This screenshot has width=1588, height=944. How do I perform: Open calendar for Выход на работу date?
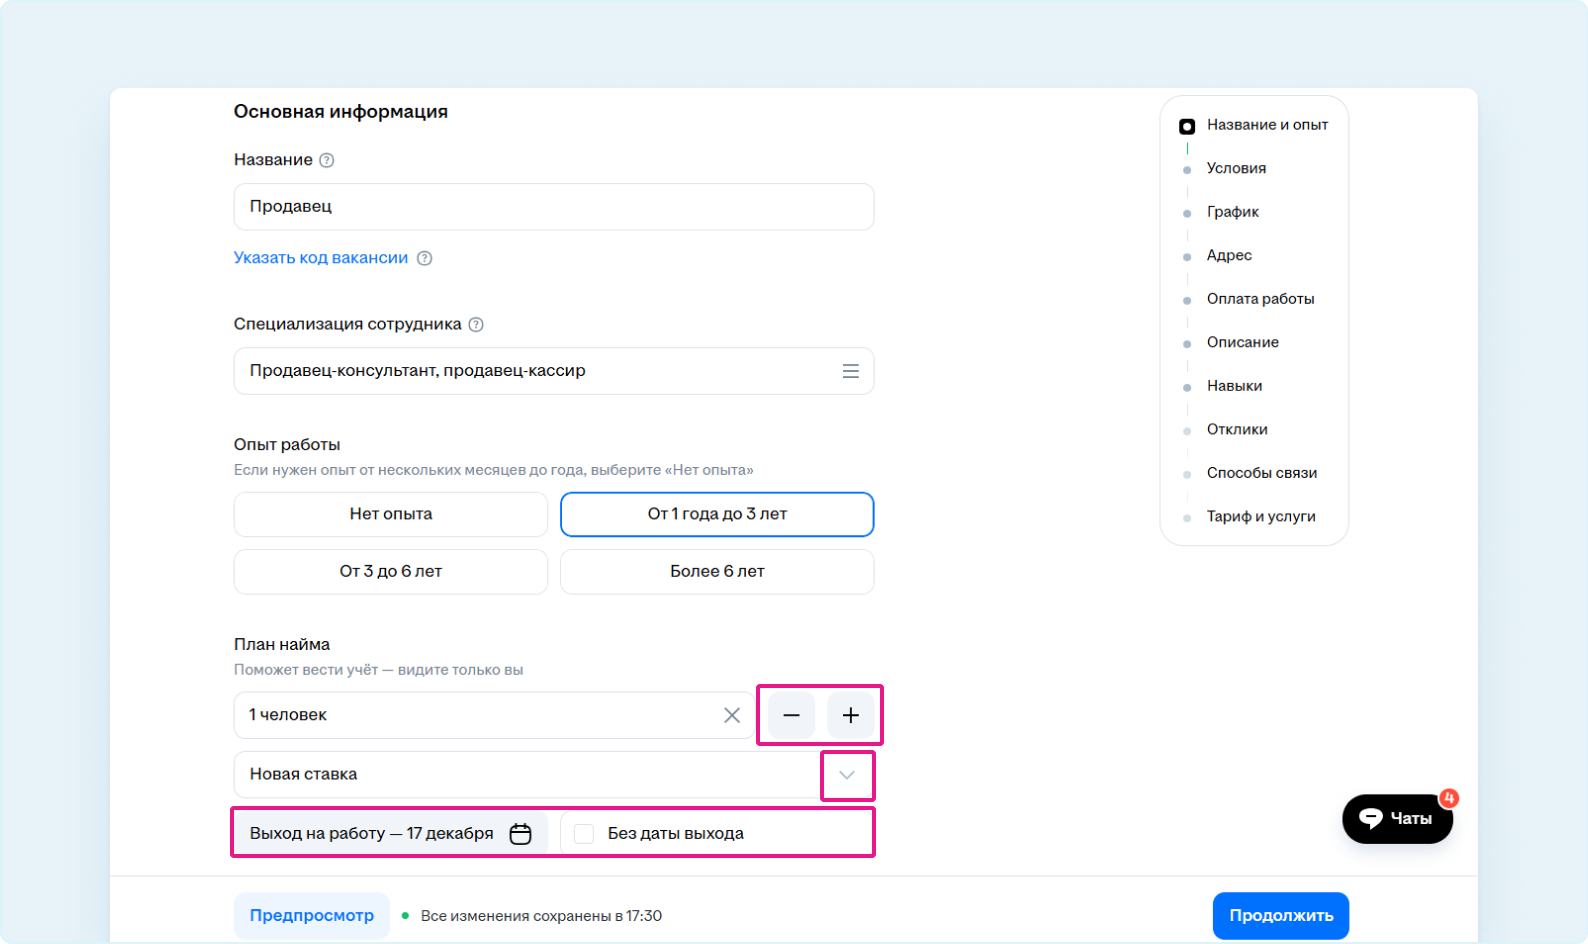click(520, 833)
